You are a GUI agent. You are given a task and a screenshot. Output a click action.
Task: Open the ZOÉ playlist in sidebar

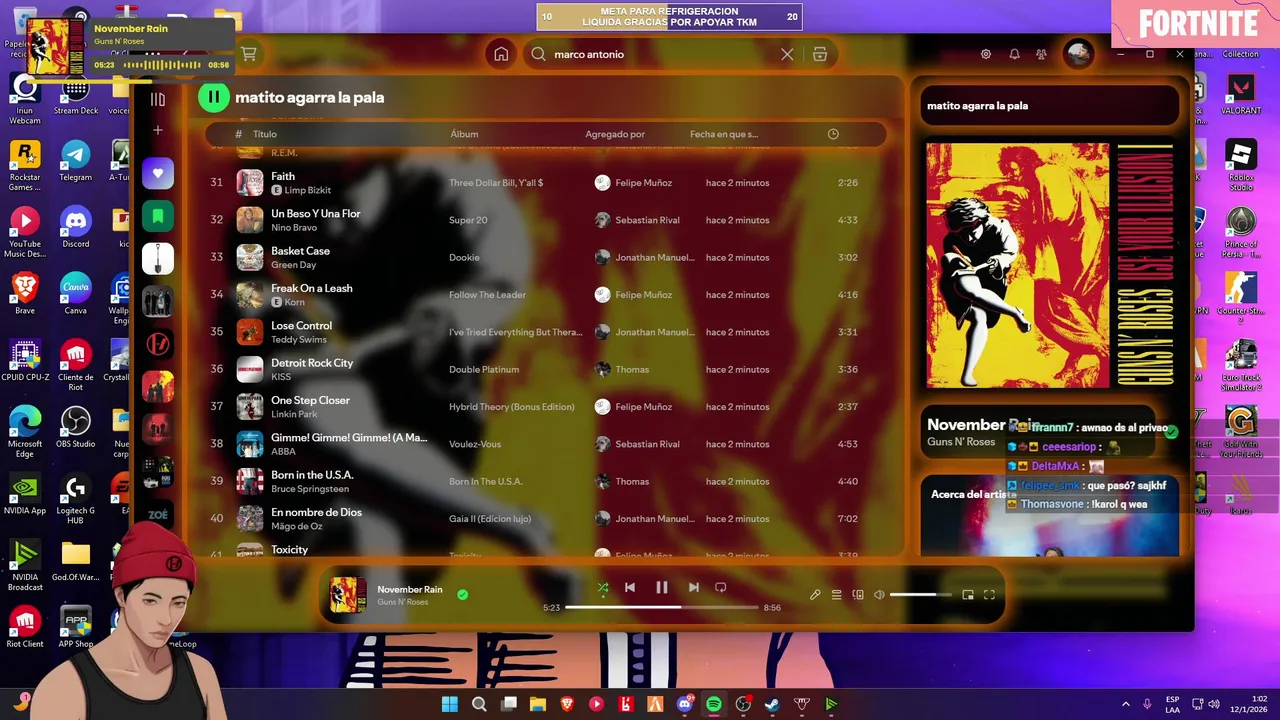[157, 515]
